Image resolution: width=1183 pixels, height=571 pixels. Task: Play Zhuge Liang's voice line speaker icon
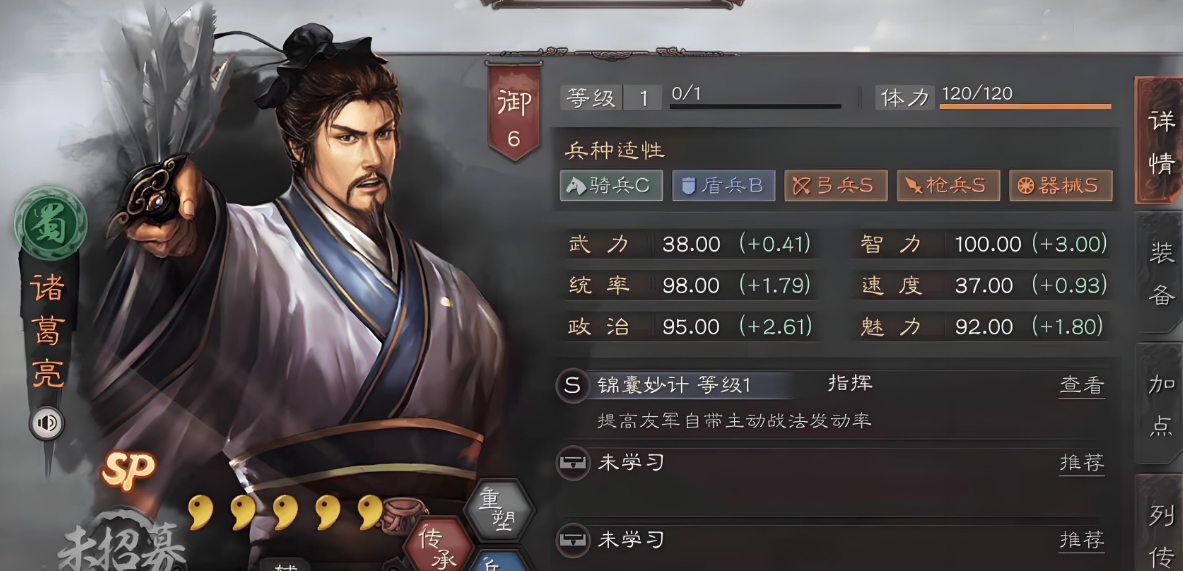click(47, 424)
